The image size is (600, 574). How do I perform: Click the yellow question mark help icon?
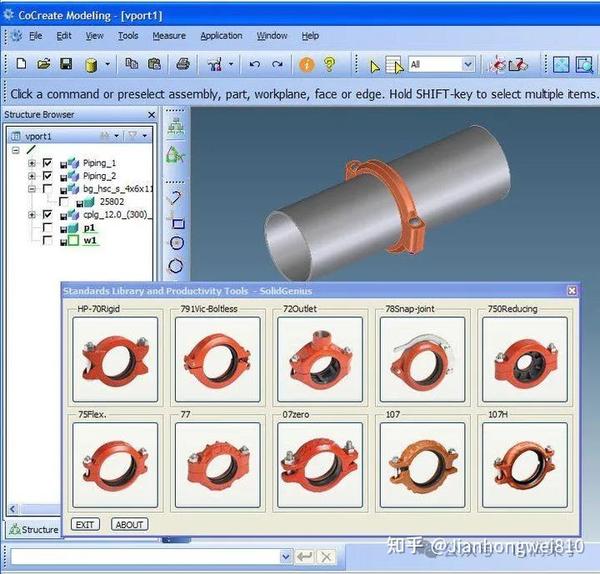(329, 64)
